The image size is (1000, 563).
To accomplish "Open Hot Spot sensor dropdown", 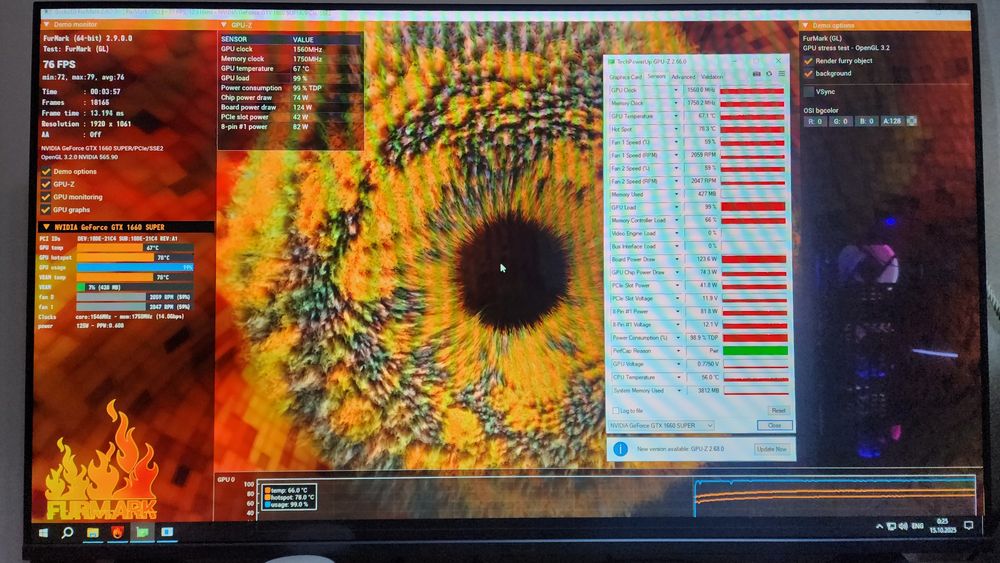I will point(676,129).
